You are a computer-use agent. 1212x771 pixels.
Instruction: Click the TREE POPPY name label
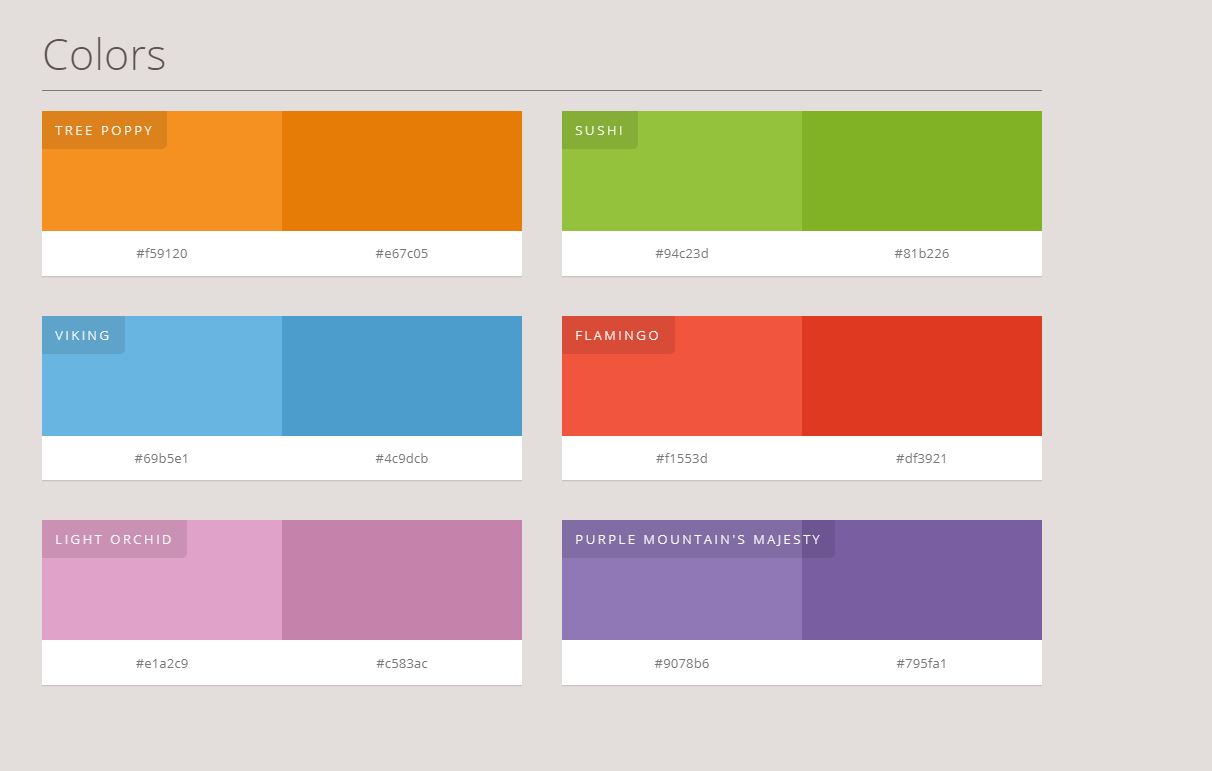click(x=104, y=130)
